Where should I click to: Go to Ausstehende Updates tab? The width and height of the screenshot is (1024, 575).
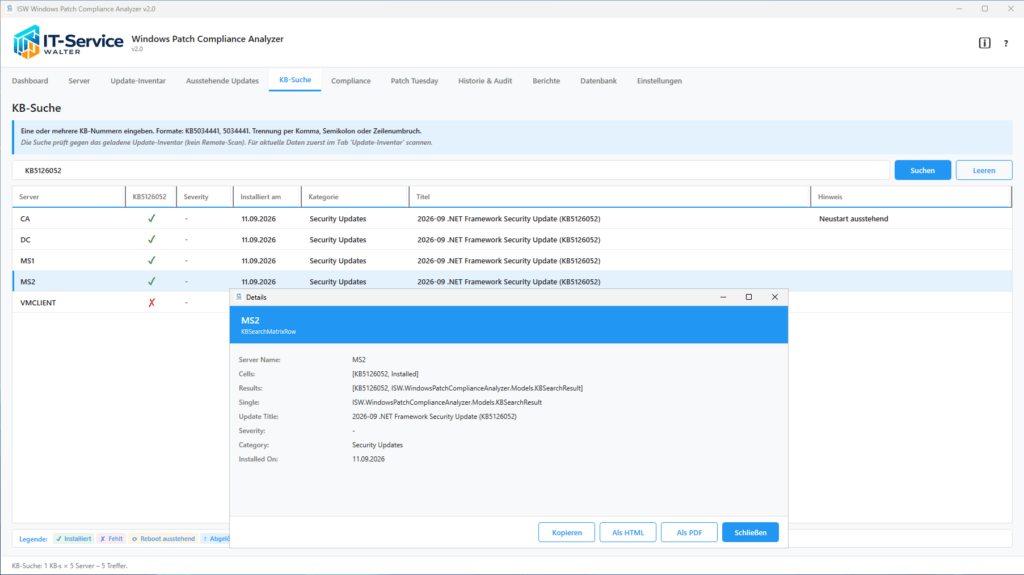click(x=222, y=80)
